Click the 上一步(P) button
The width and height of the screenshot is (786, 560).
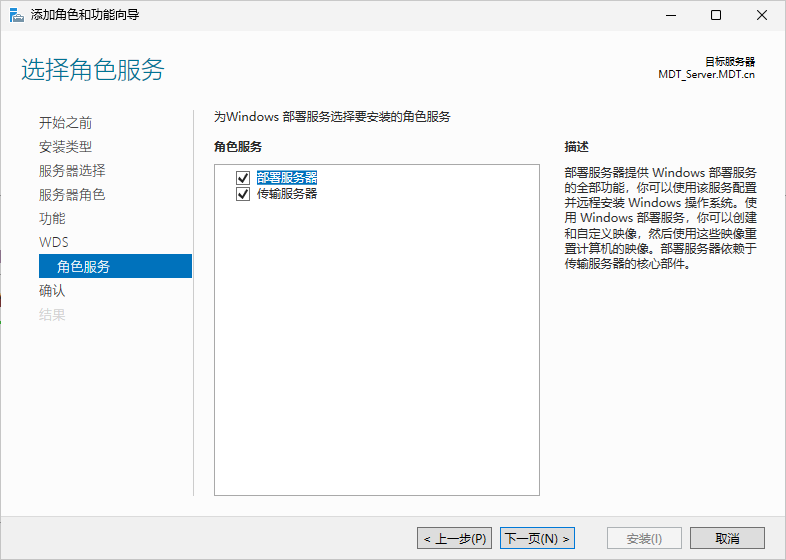pos(454,538)
